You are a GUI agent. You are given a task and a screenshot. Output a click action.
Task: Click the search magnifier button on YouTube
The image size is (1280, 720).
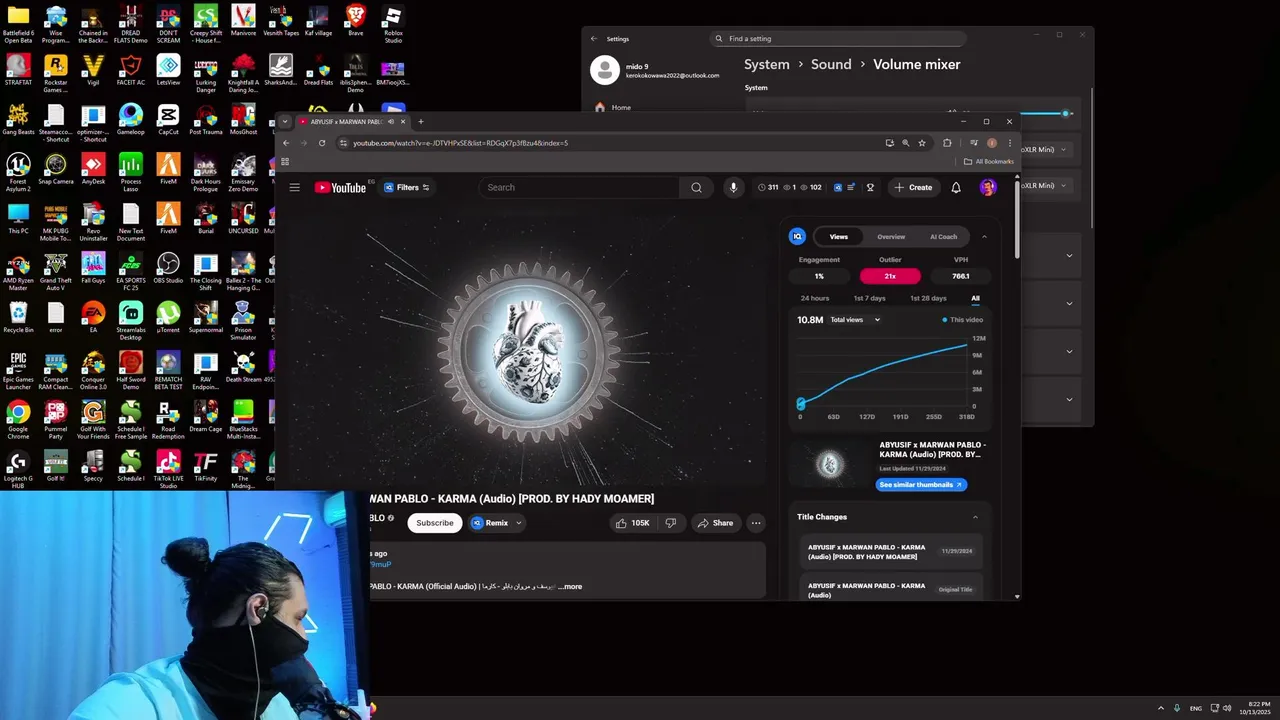coord(696,187)
